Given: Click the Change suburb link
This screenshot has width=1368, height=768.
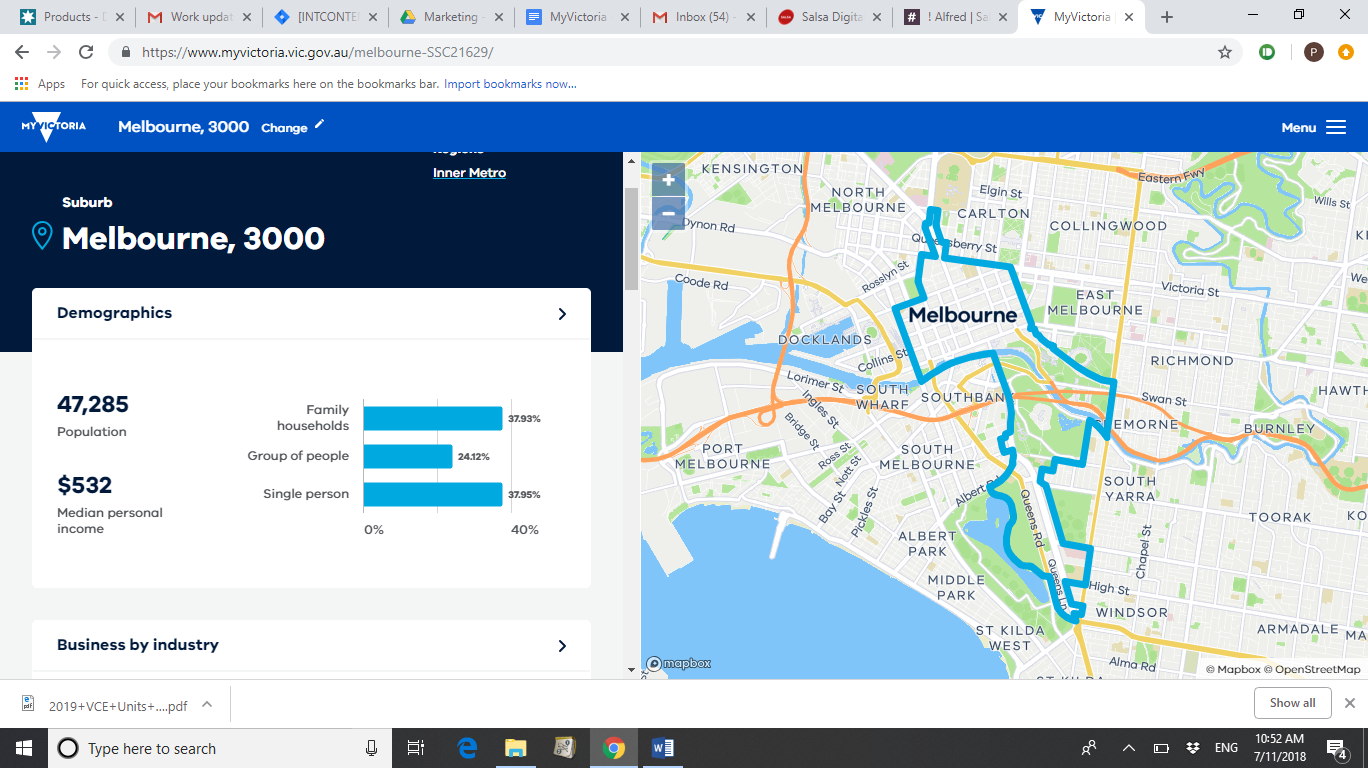Looking at the screenshot, I should [284, 128].
